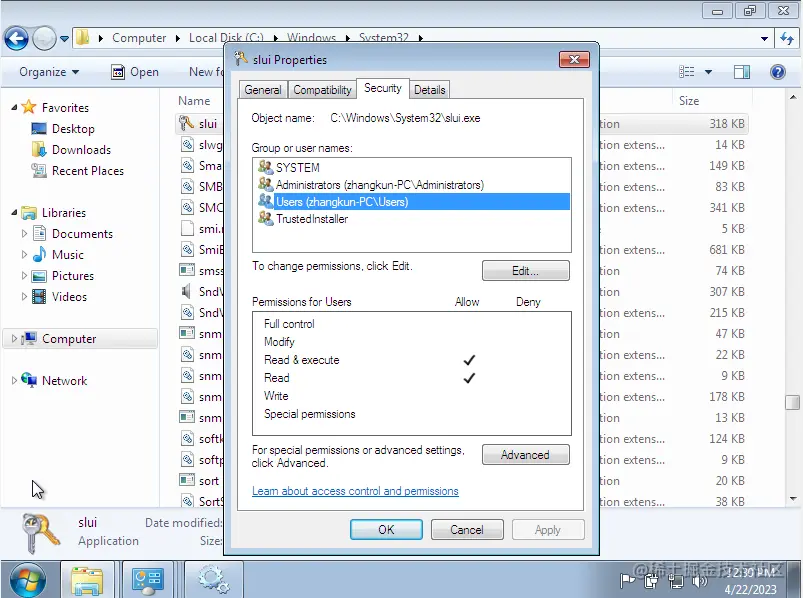Click the Explorer Back navigation arrow
This screenshot has height=598, width=803.
16,38
